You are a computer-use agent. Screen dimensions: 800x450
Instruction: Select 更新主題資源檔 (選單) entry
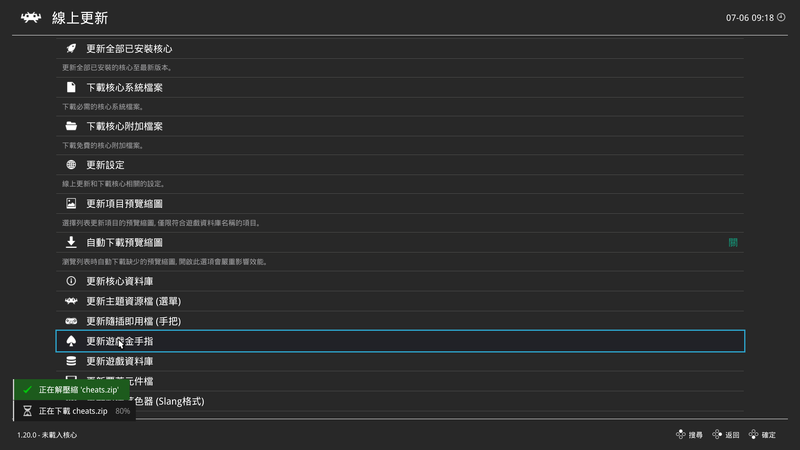[400, 301]
